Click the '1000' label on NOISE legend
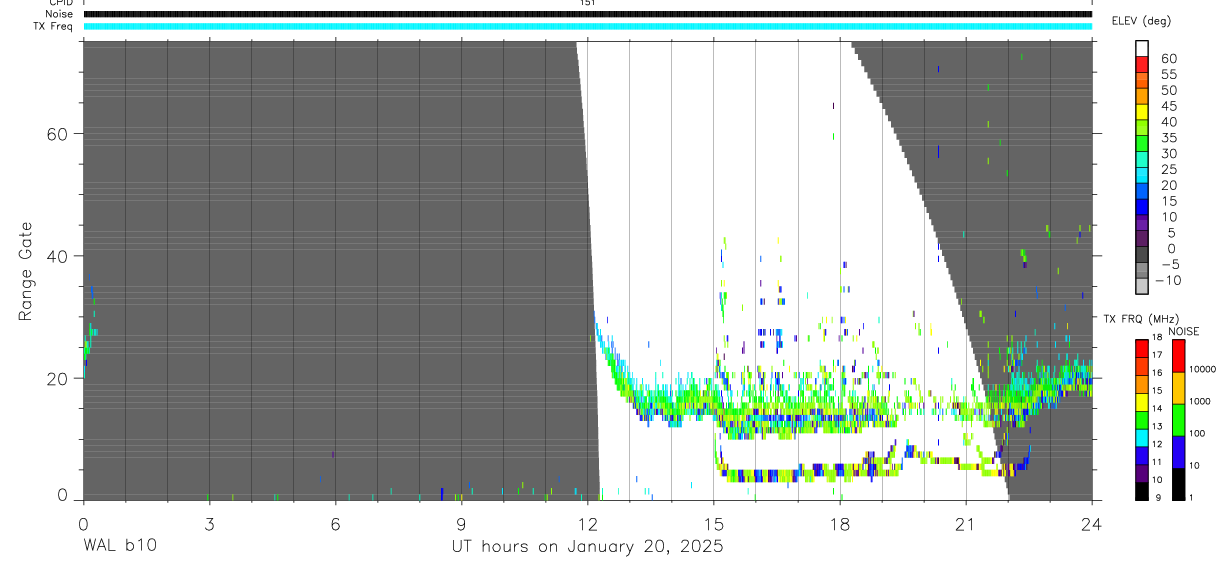The height and width of the screenshot is (567, 1228). (x=1201, y=402)
